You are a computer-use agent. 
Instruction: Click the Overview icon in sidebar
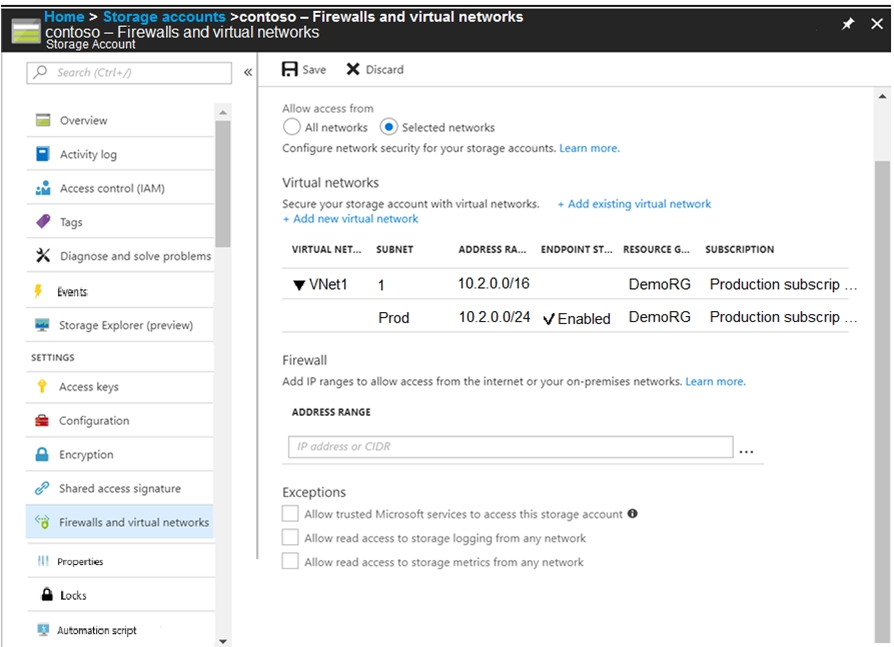pos(43,120)
